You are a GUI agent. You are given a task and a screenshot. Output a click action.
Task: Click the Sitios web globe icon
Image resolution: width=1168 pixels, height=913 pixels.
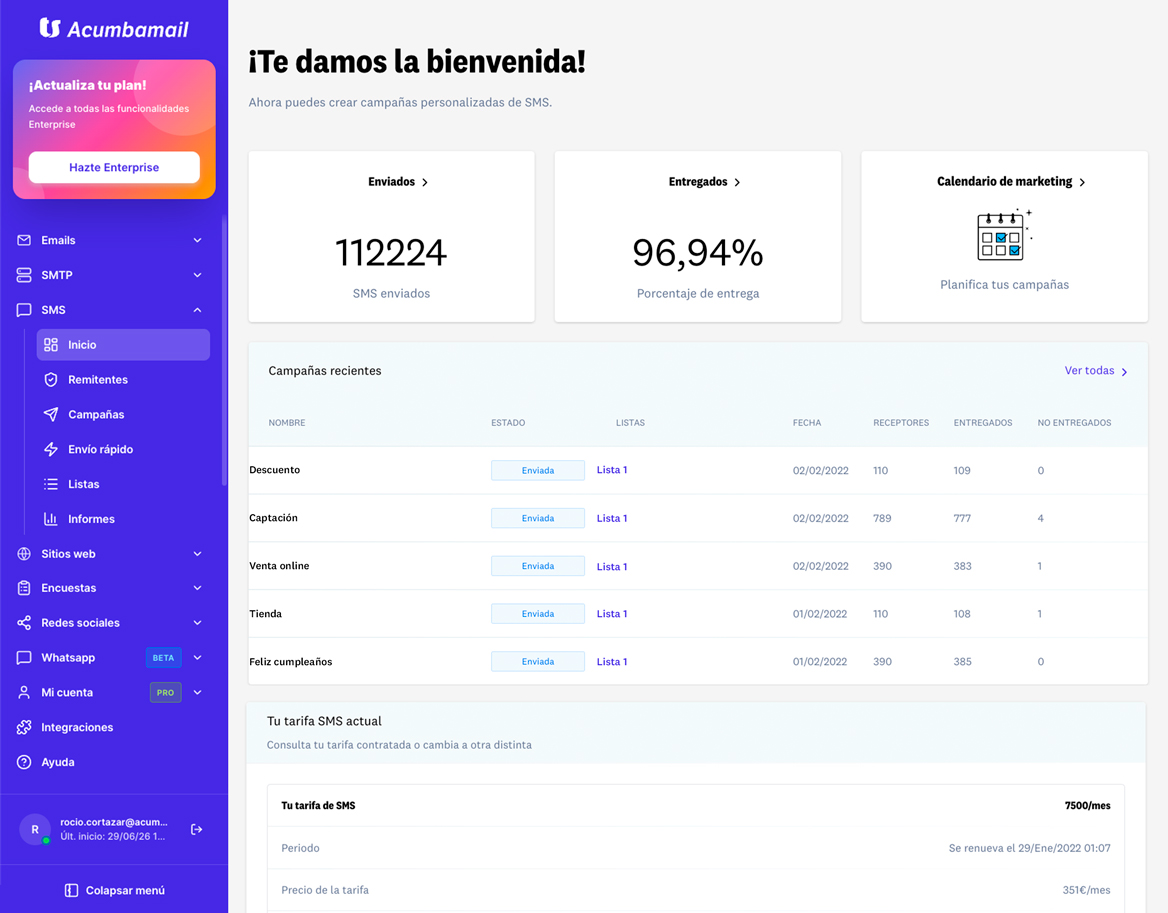point(24,553)
